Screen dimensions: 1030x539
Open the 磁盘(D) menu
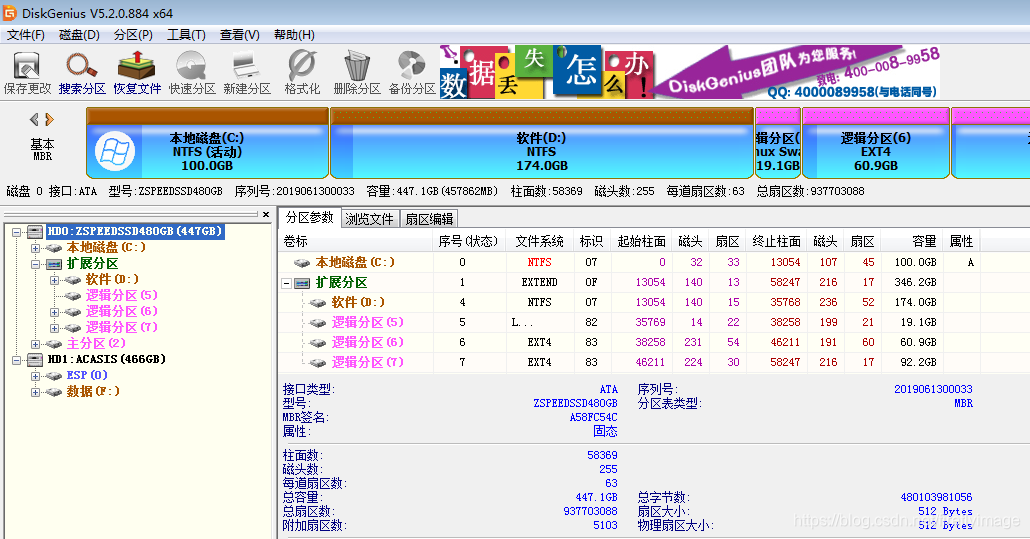79,35
